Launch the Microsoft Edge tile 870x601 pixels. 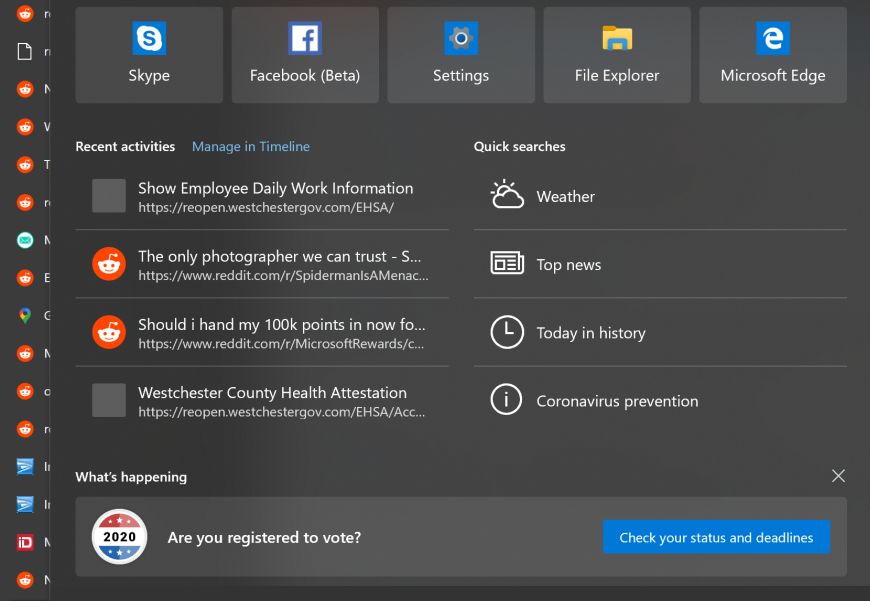tap(773, 54)
